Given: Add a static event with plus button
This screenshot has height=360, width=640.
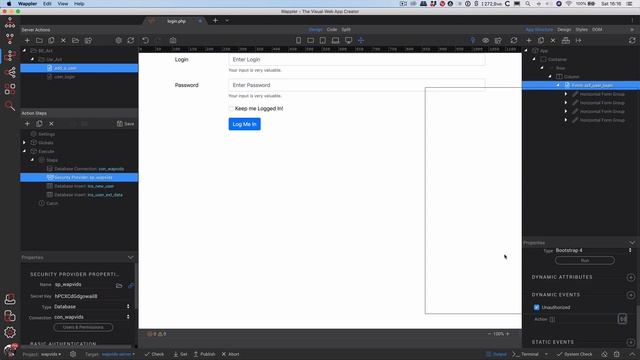Looking at the screenshot, I should tap(631, 342).
